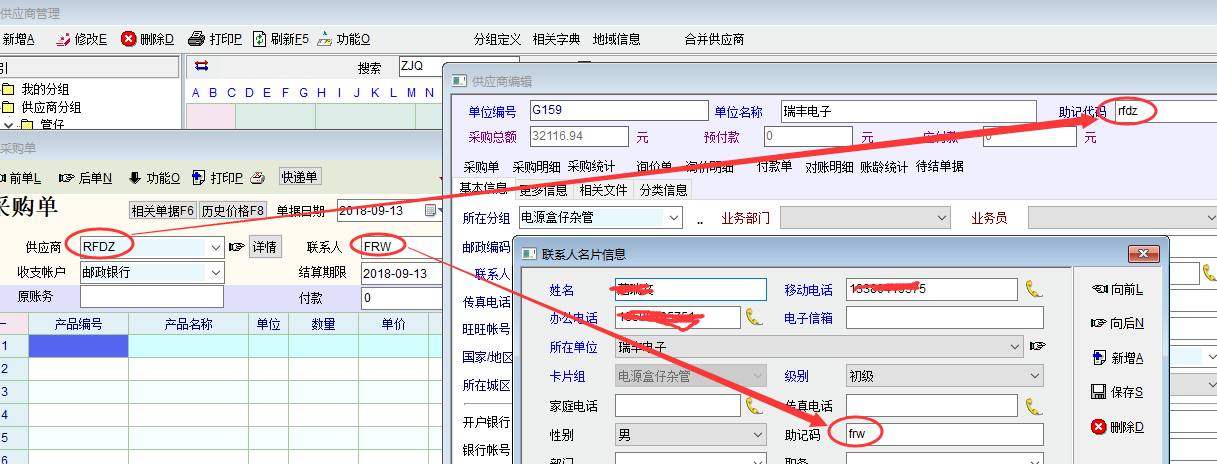Click the 向前L pointing hand icon
Image resolution: width=1217 pixels, height=464 pixels.
(1098, 289)
